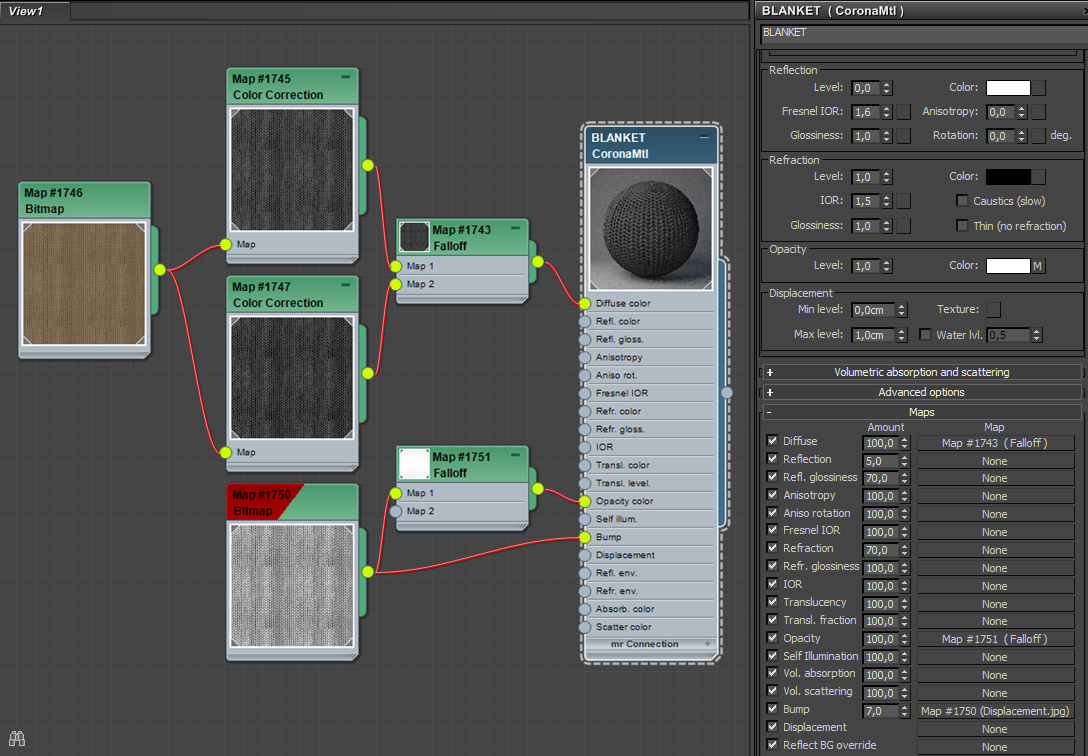Click the Refl. glossiness amount field
The width and height of the screenshot is (1088, 756).
881,478
